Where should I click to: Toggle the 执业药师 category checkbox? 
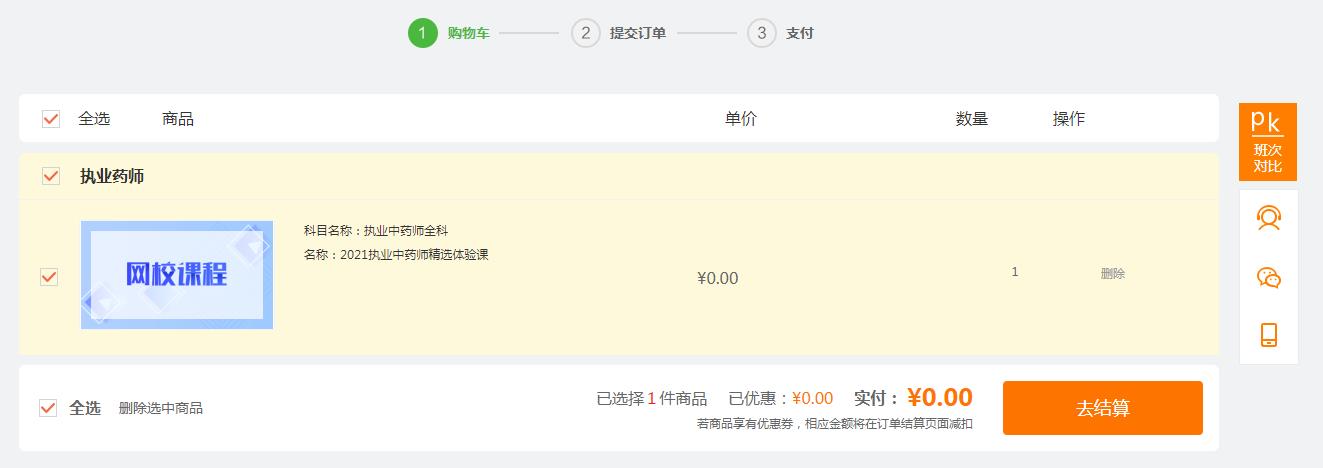pos(51,176)
